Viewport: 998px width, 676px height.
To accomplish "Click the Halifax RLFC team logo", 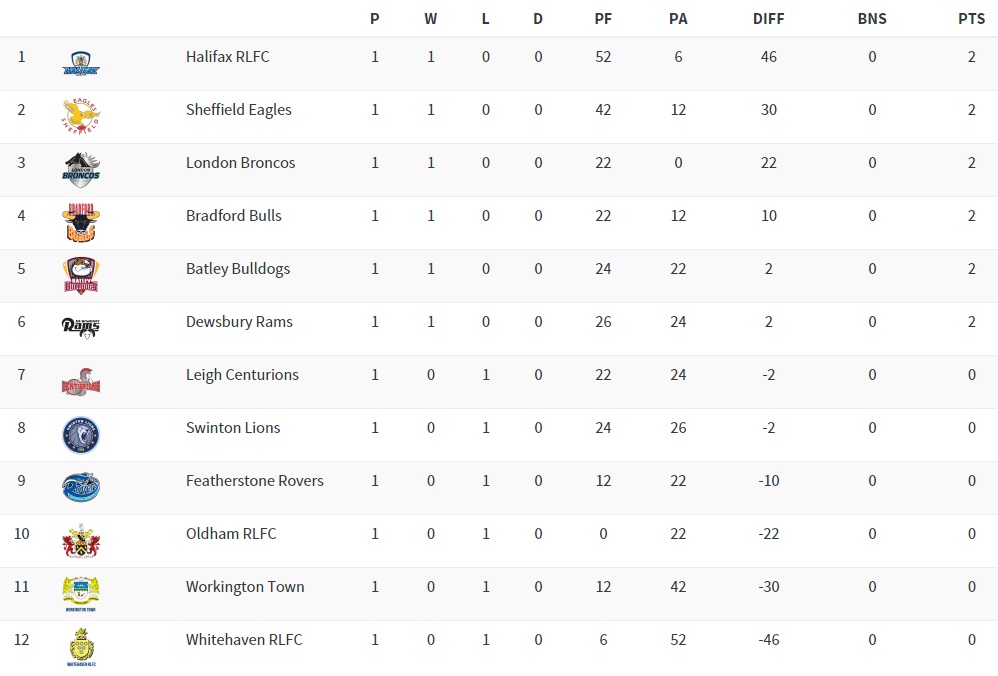I will [81, 65].
